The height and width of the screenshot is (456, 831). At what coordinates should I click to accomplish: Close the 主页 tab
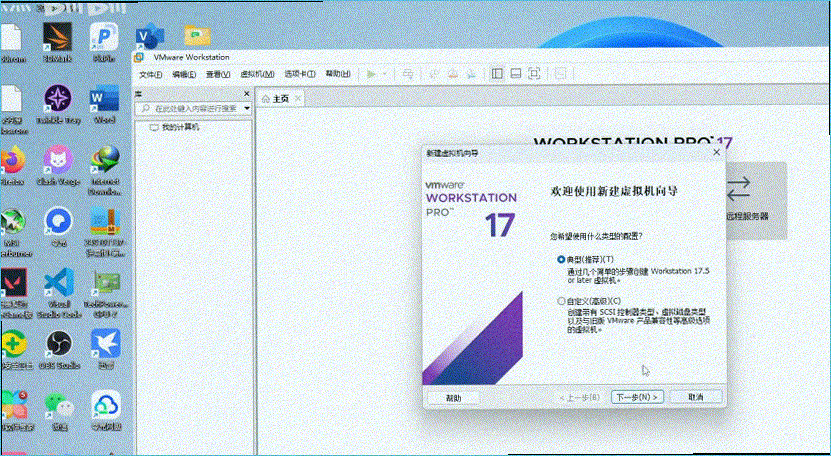point(298,99)
